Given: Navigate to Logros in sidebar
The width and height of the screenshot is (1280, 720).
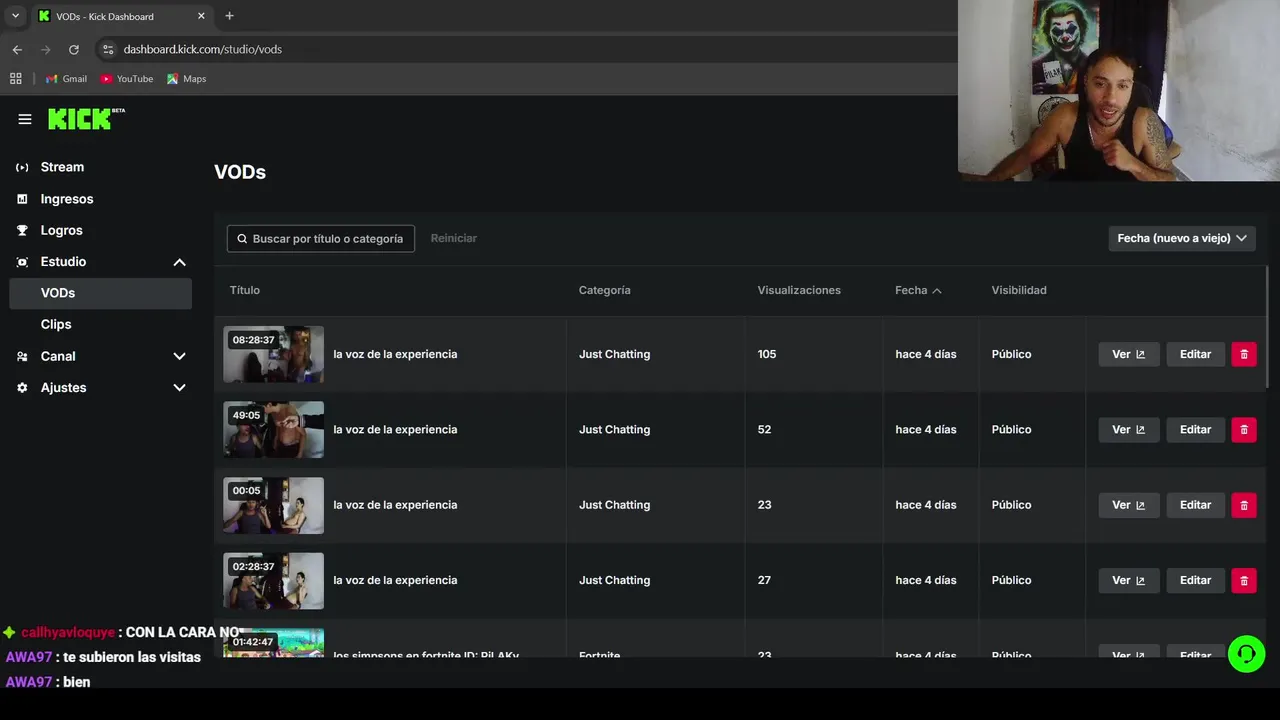Looking at the screenshot, I should click(61, 230).
